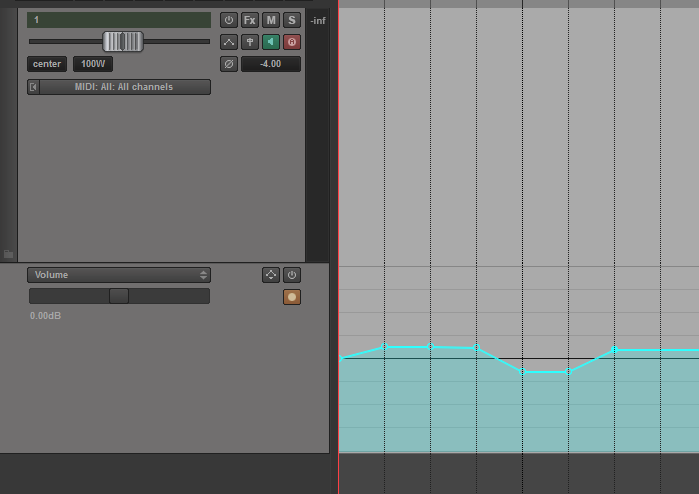
Task: Arm track 1 for recording
Action: 292,42
